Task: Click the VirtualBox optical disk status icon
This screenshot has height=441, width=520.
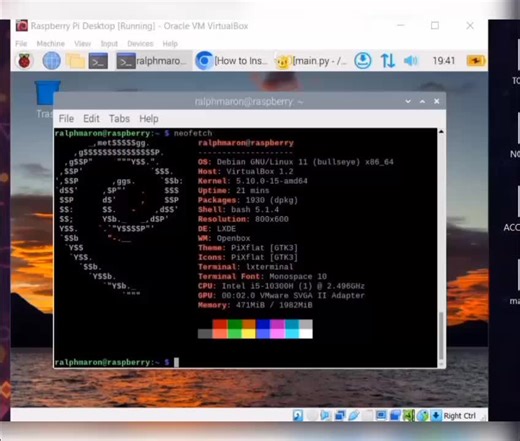Action: tap(312, 415)
